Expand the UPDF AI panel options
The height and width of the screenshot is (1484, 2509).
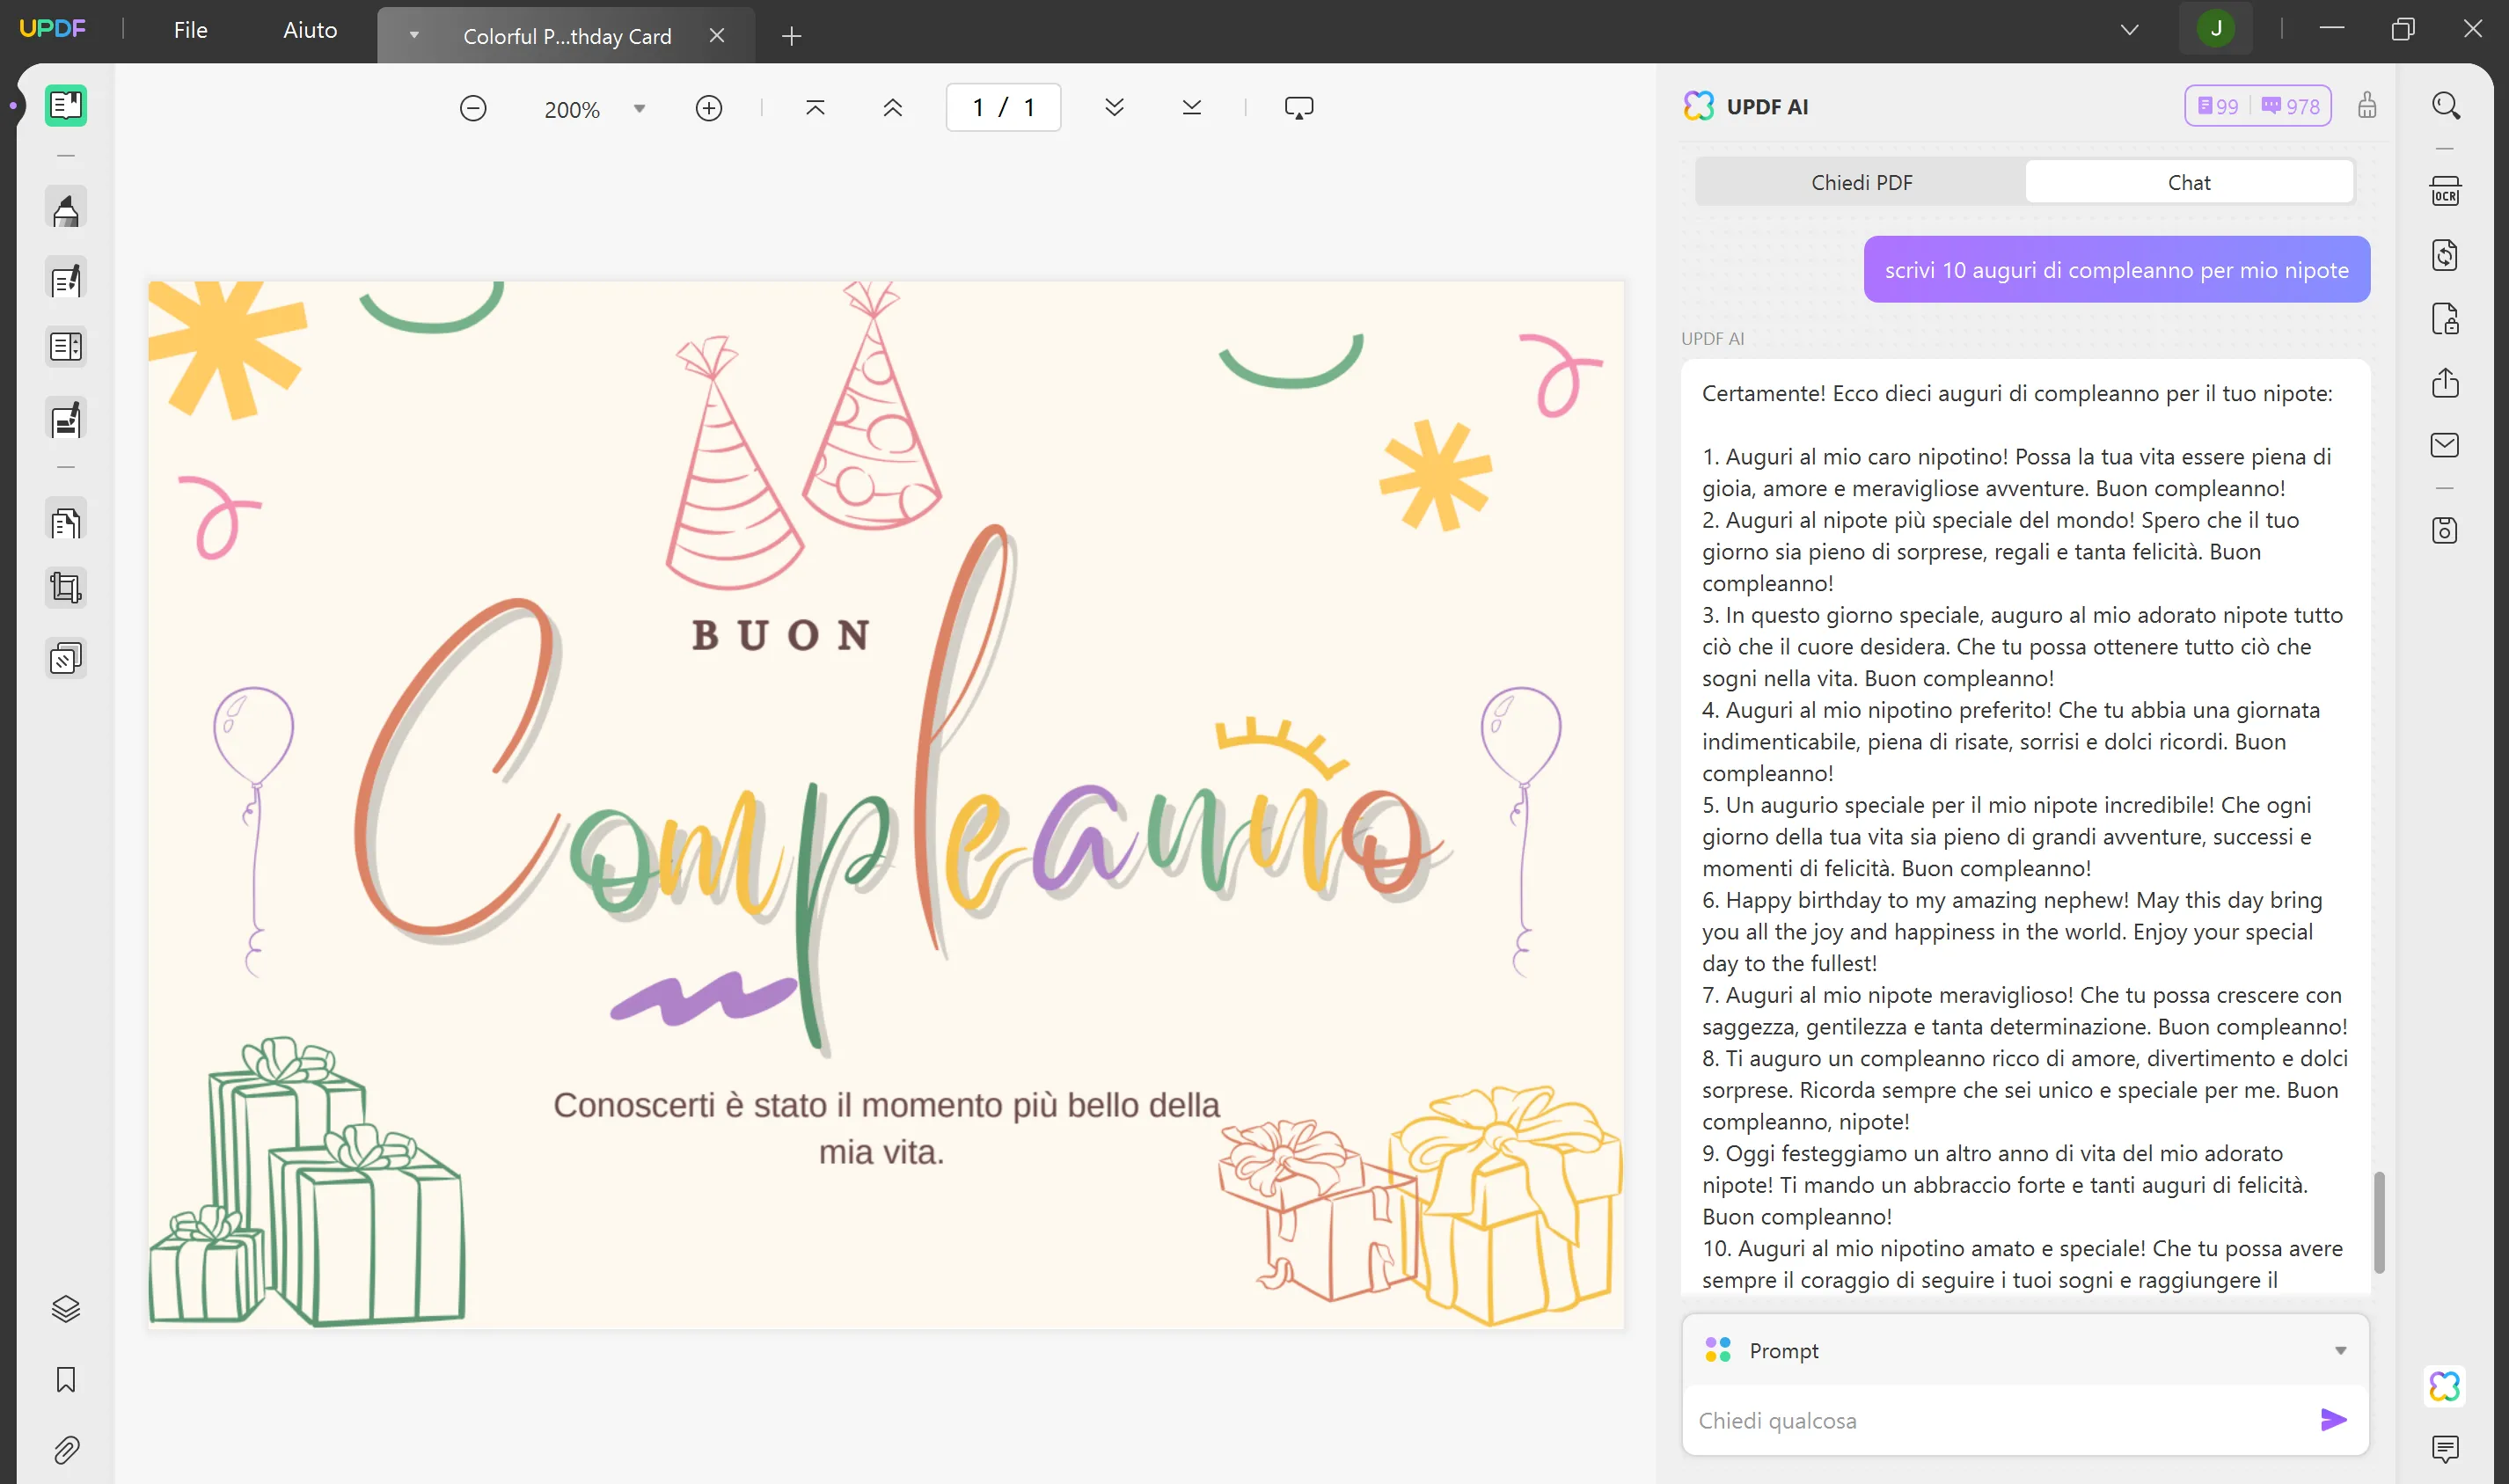(x=2341, y=1349)
